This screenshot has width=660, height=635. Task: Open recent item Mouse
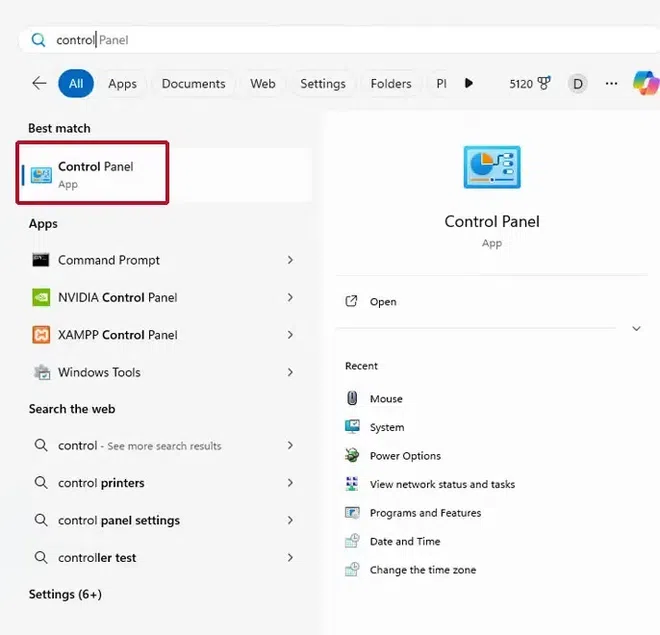click(x=386, y=399)
